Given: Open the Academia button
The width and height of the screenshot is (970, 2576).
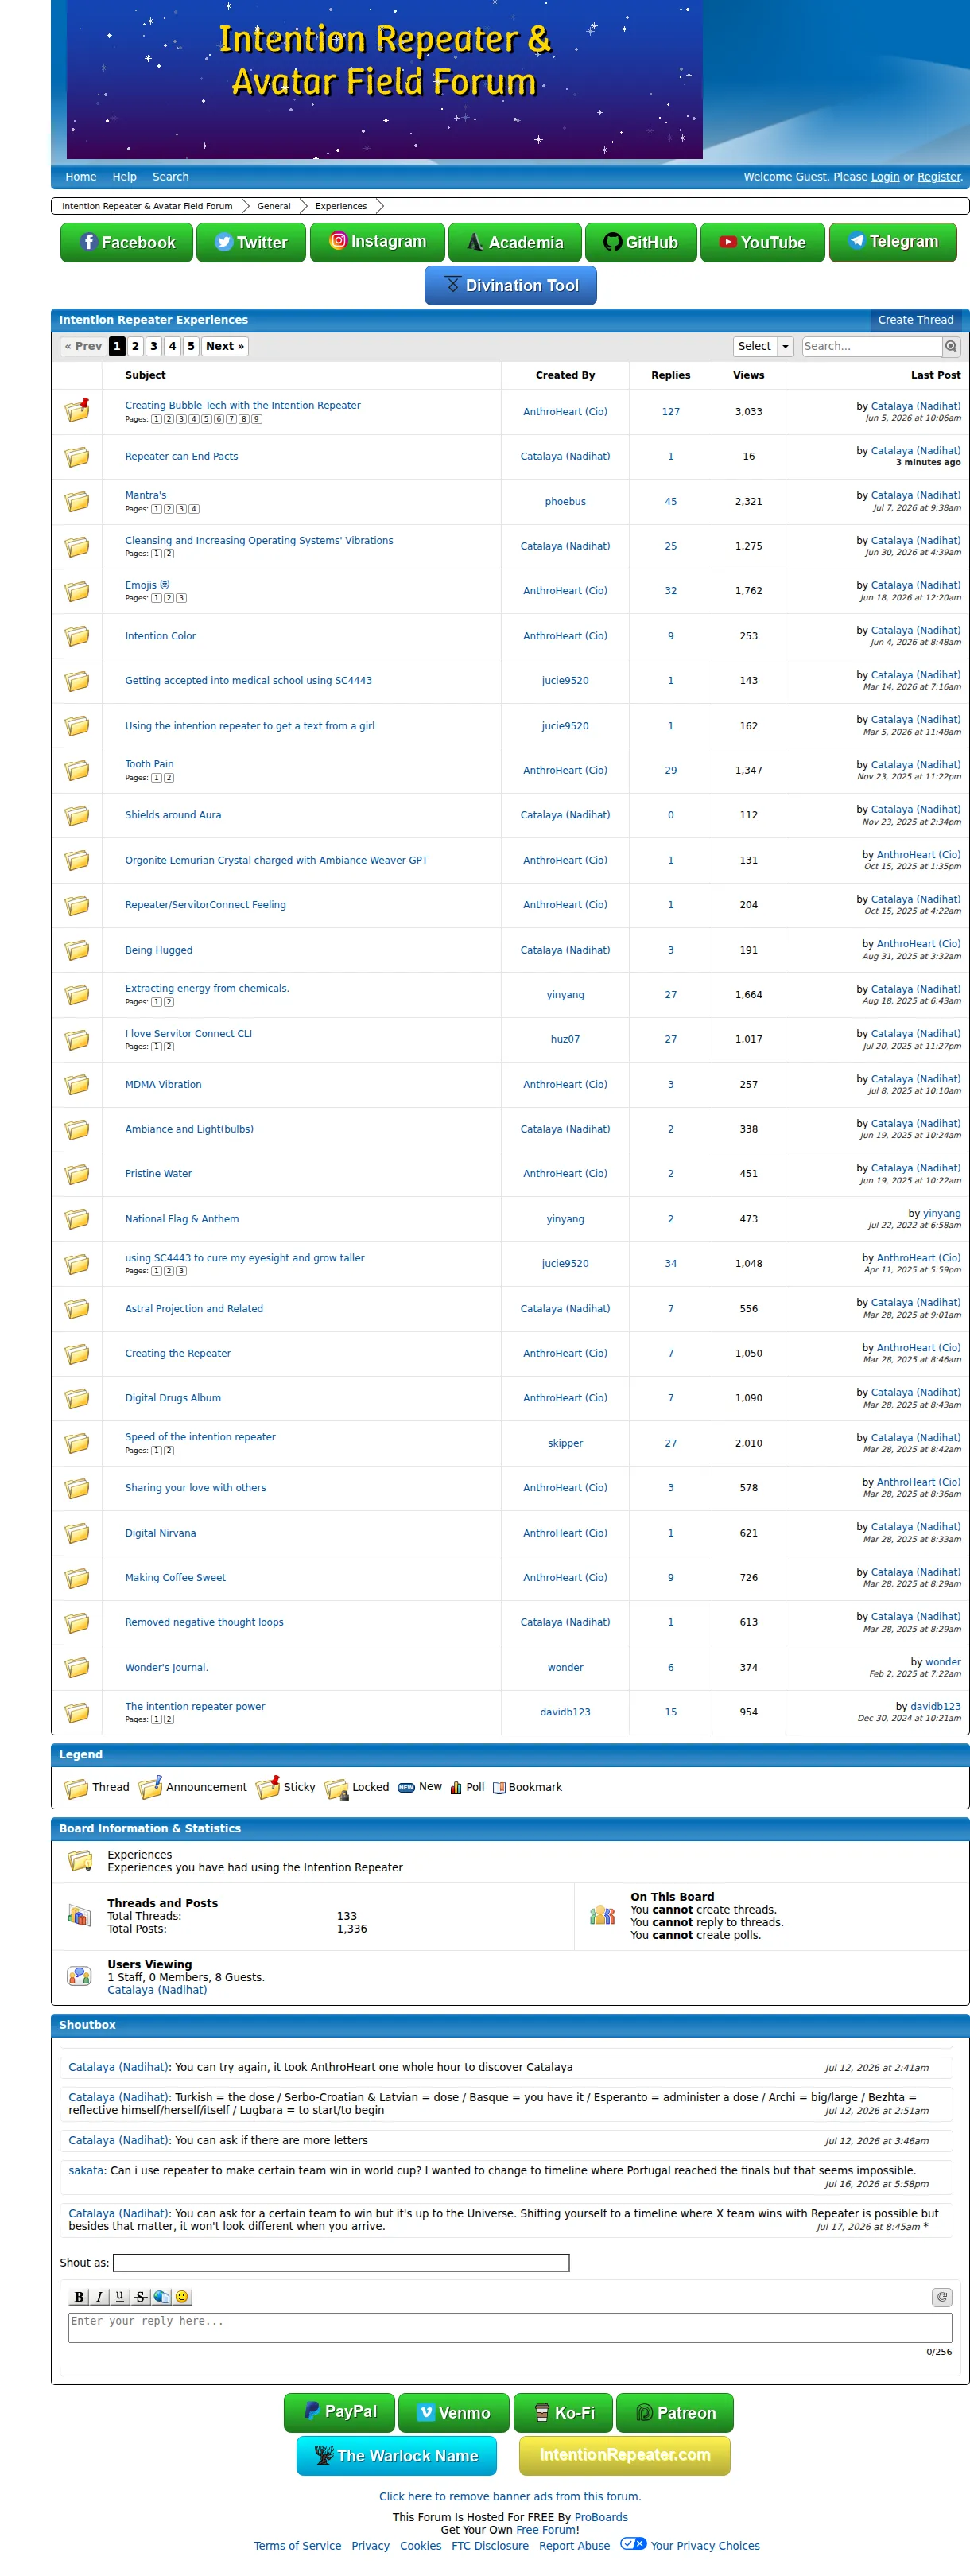Looking at the screenshot, I should [515, 242].
